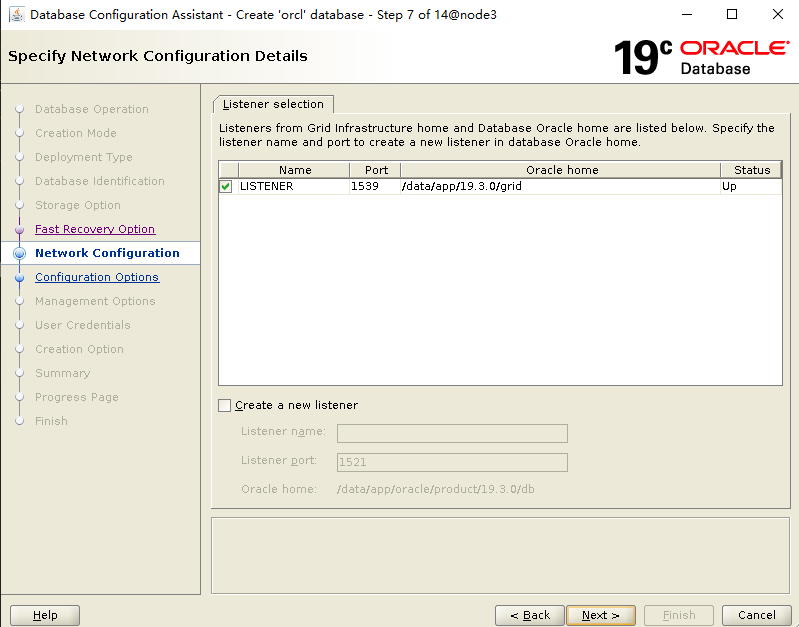Open the Help button

45,615
